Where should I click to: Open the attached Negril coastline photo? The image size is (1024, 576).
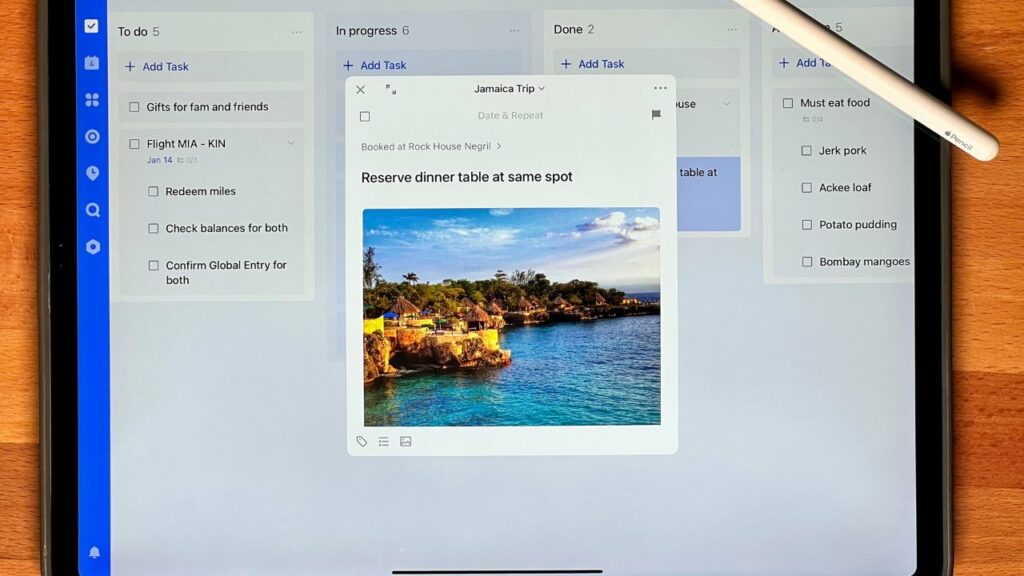click(x=511, y=316)
